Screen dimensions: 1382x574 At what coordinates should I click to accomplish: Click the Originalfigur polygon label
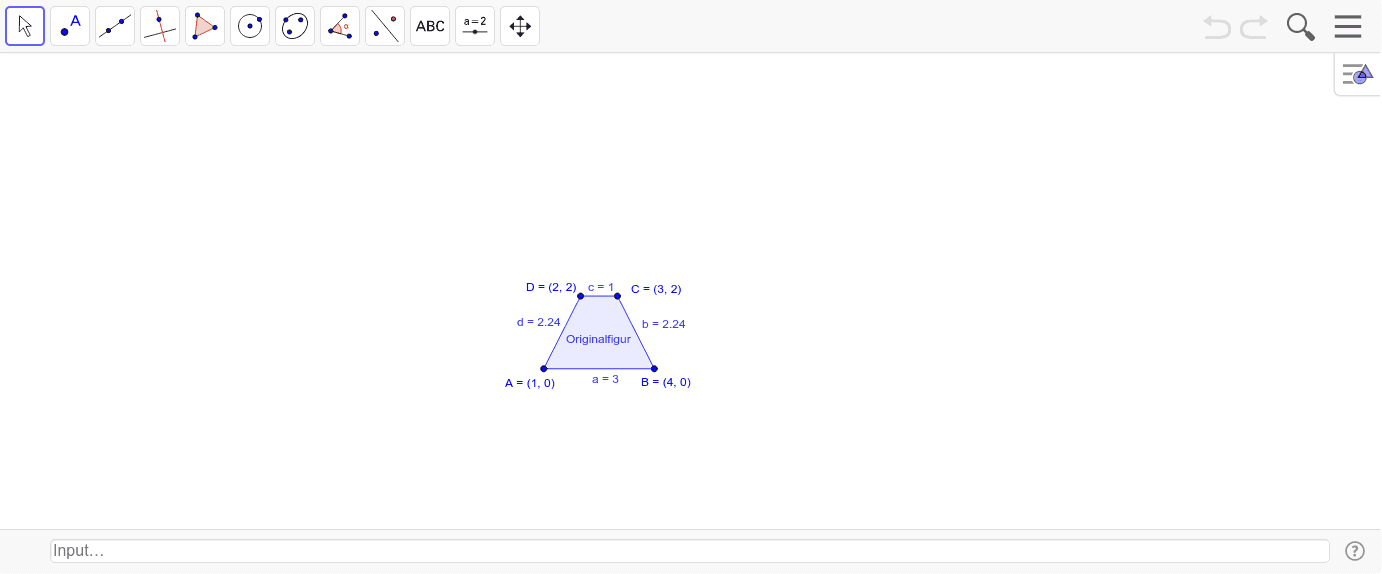coord(598,339)
